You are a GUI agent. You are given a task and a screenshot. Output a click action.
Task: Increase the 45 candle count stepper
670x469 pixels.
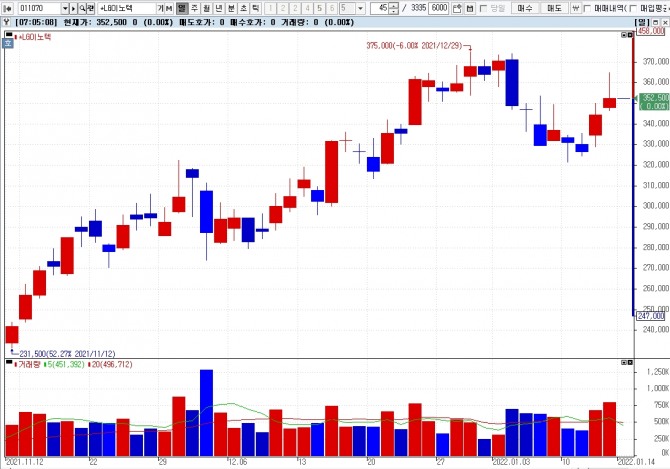[x=394, y=6]
